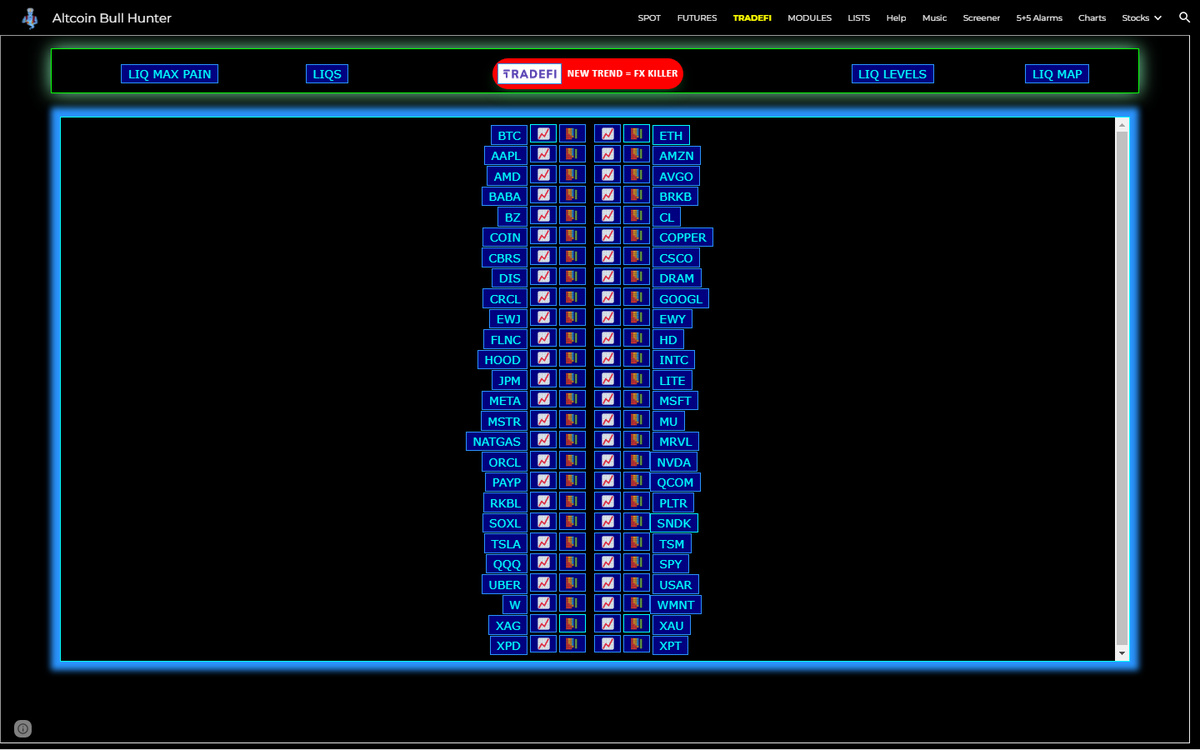Open the Help menu item

point(896,18)
